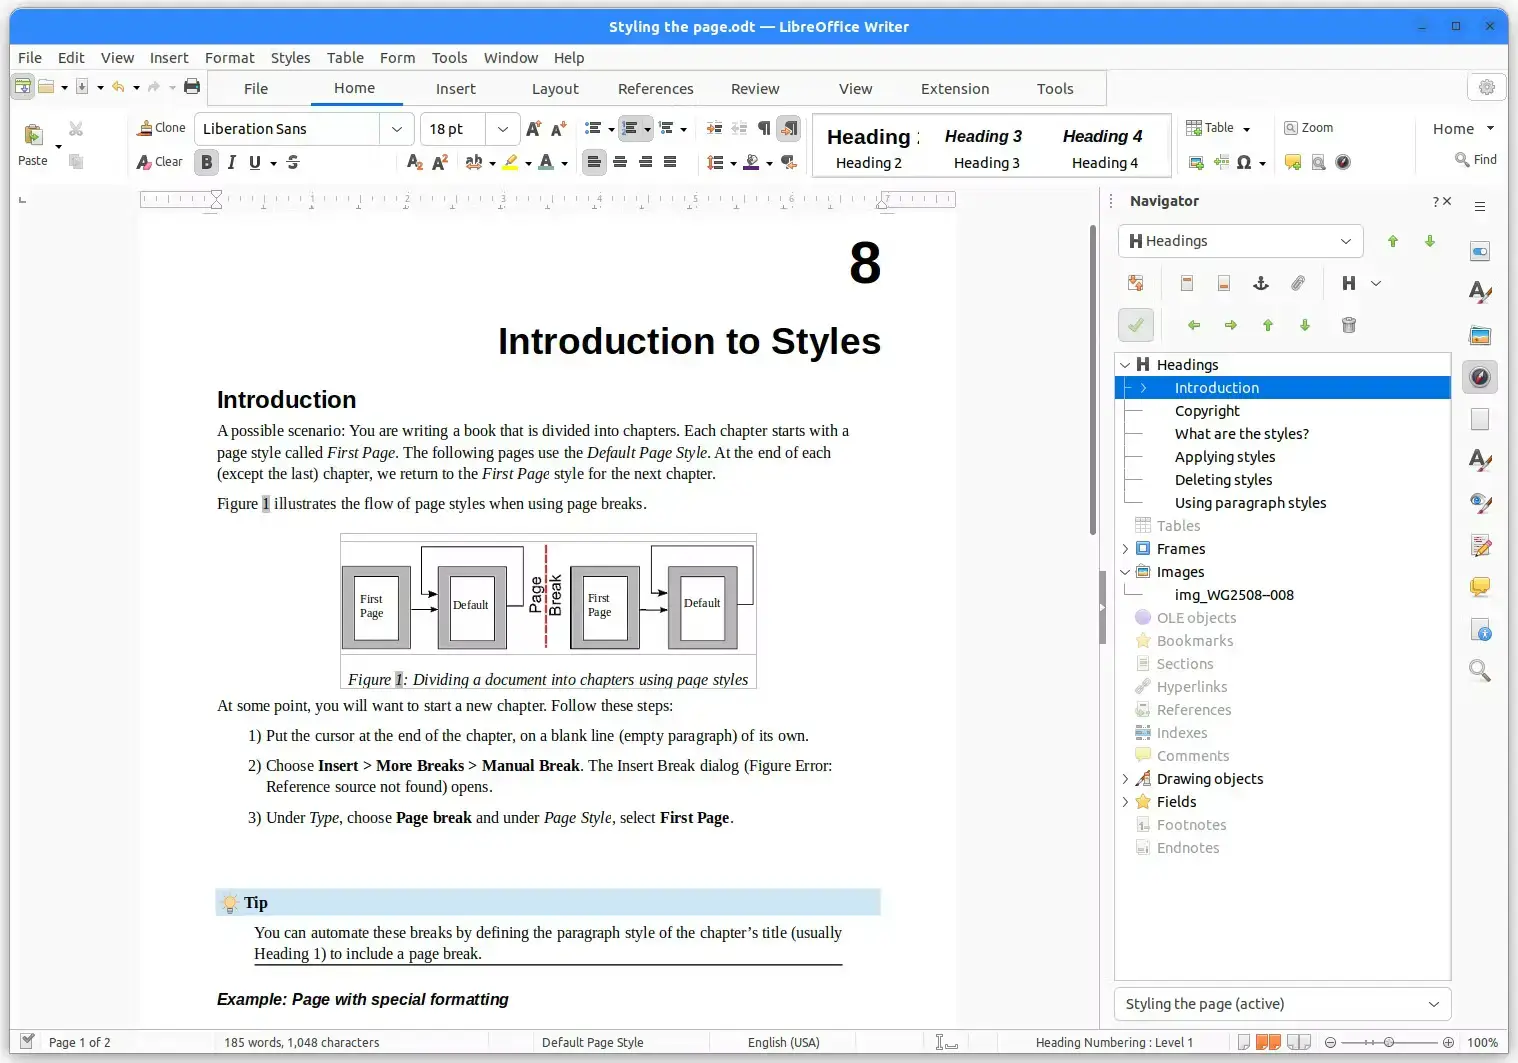Open the Styles menu

click(291, 58)
